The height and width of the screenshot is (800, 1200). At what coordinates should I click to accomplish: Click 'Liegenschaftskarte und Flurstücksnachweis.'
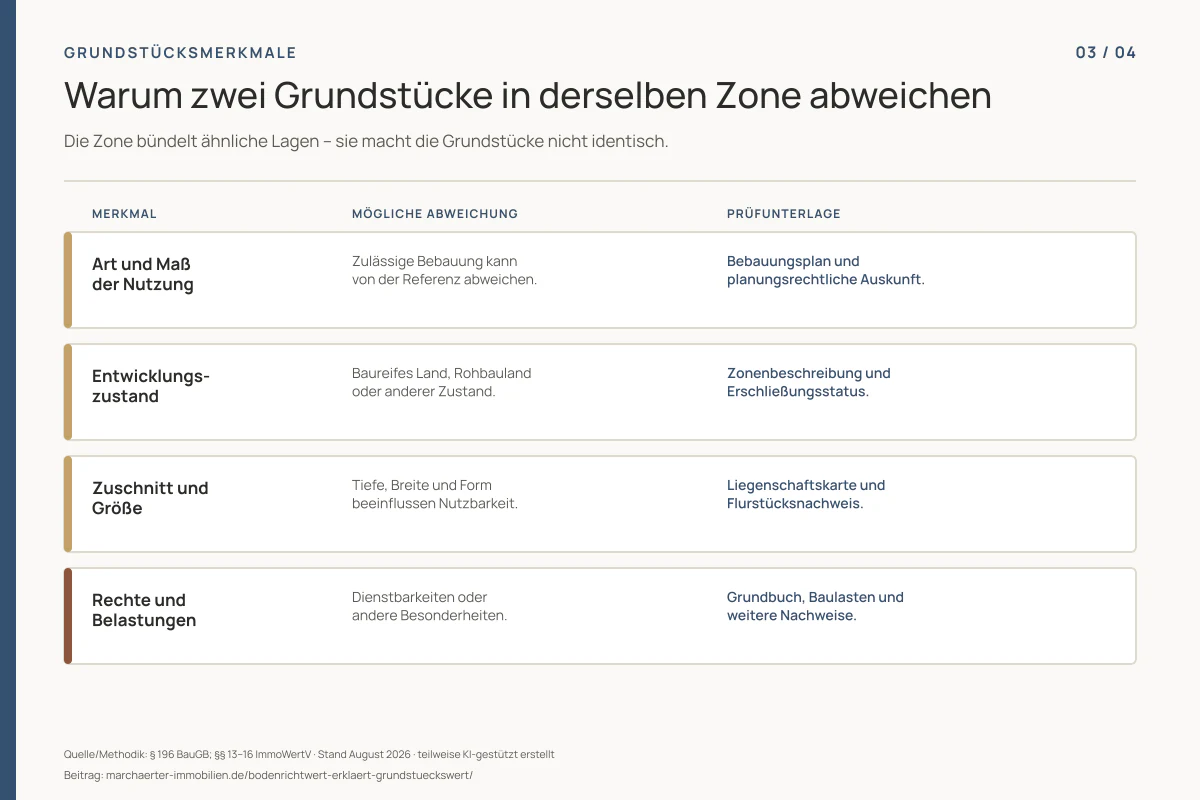(x=806, y=494)
